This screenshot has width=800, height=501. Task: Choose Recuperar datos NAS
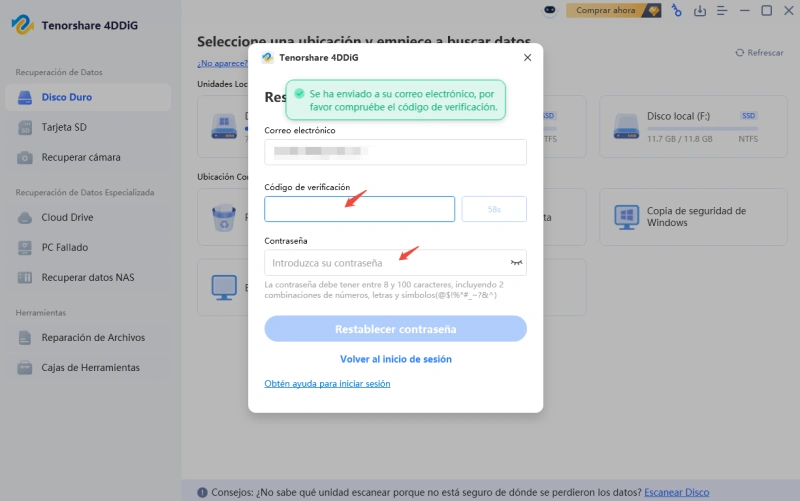tap(88, 278)
